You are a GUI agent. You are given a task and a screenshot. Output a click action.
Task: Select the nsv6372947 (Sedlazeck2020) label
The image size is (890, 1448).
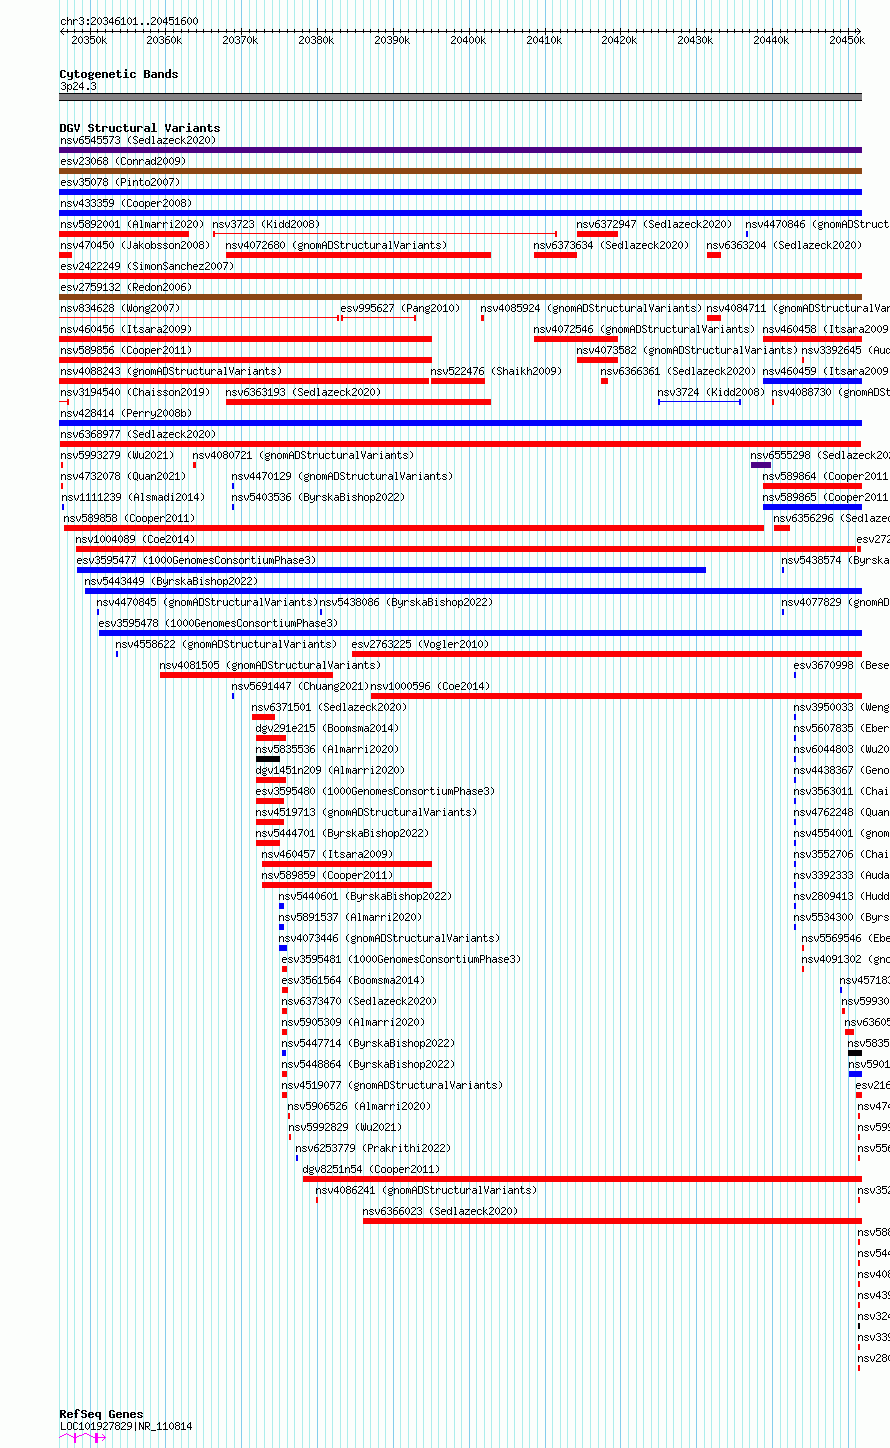tap(654, 224)
